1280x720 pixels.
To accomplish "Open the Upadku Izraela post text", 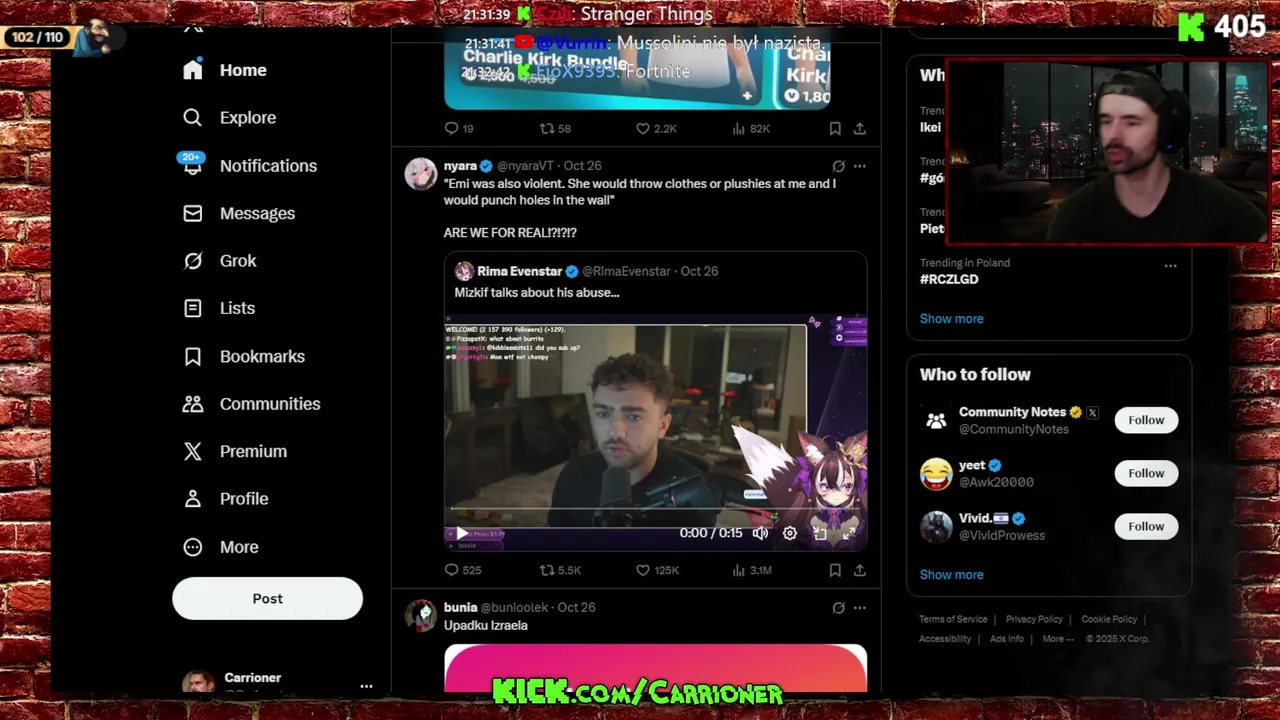I will [485, 625].
